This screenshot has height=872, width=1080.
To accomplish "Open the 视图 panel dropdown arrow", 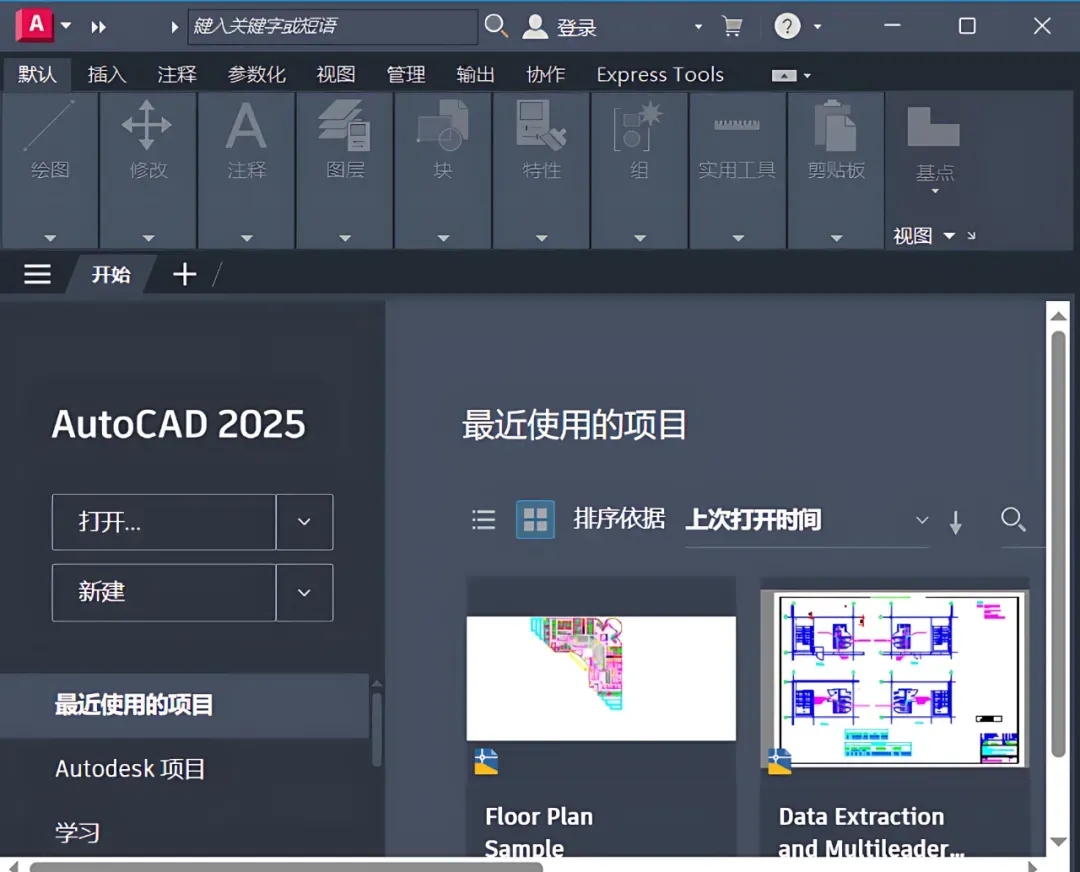I will coord(949,236).
